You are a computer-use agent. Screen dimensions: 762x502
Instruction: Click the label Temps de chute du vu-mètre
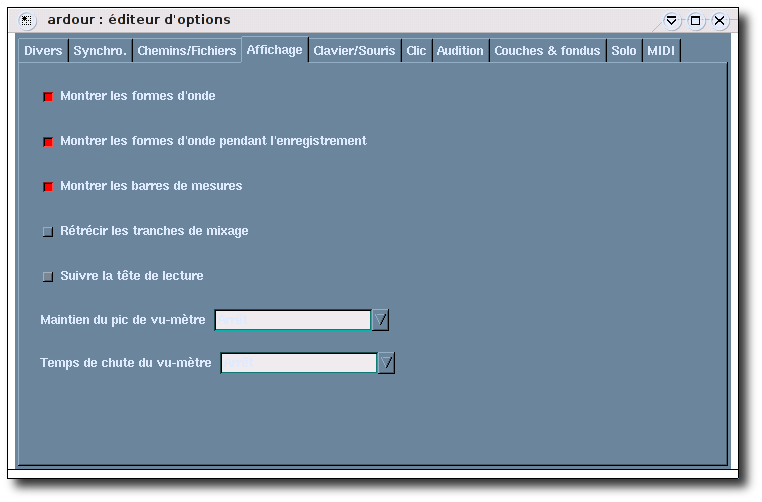tap(126, 363)
